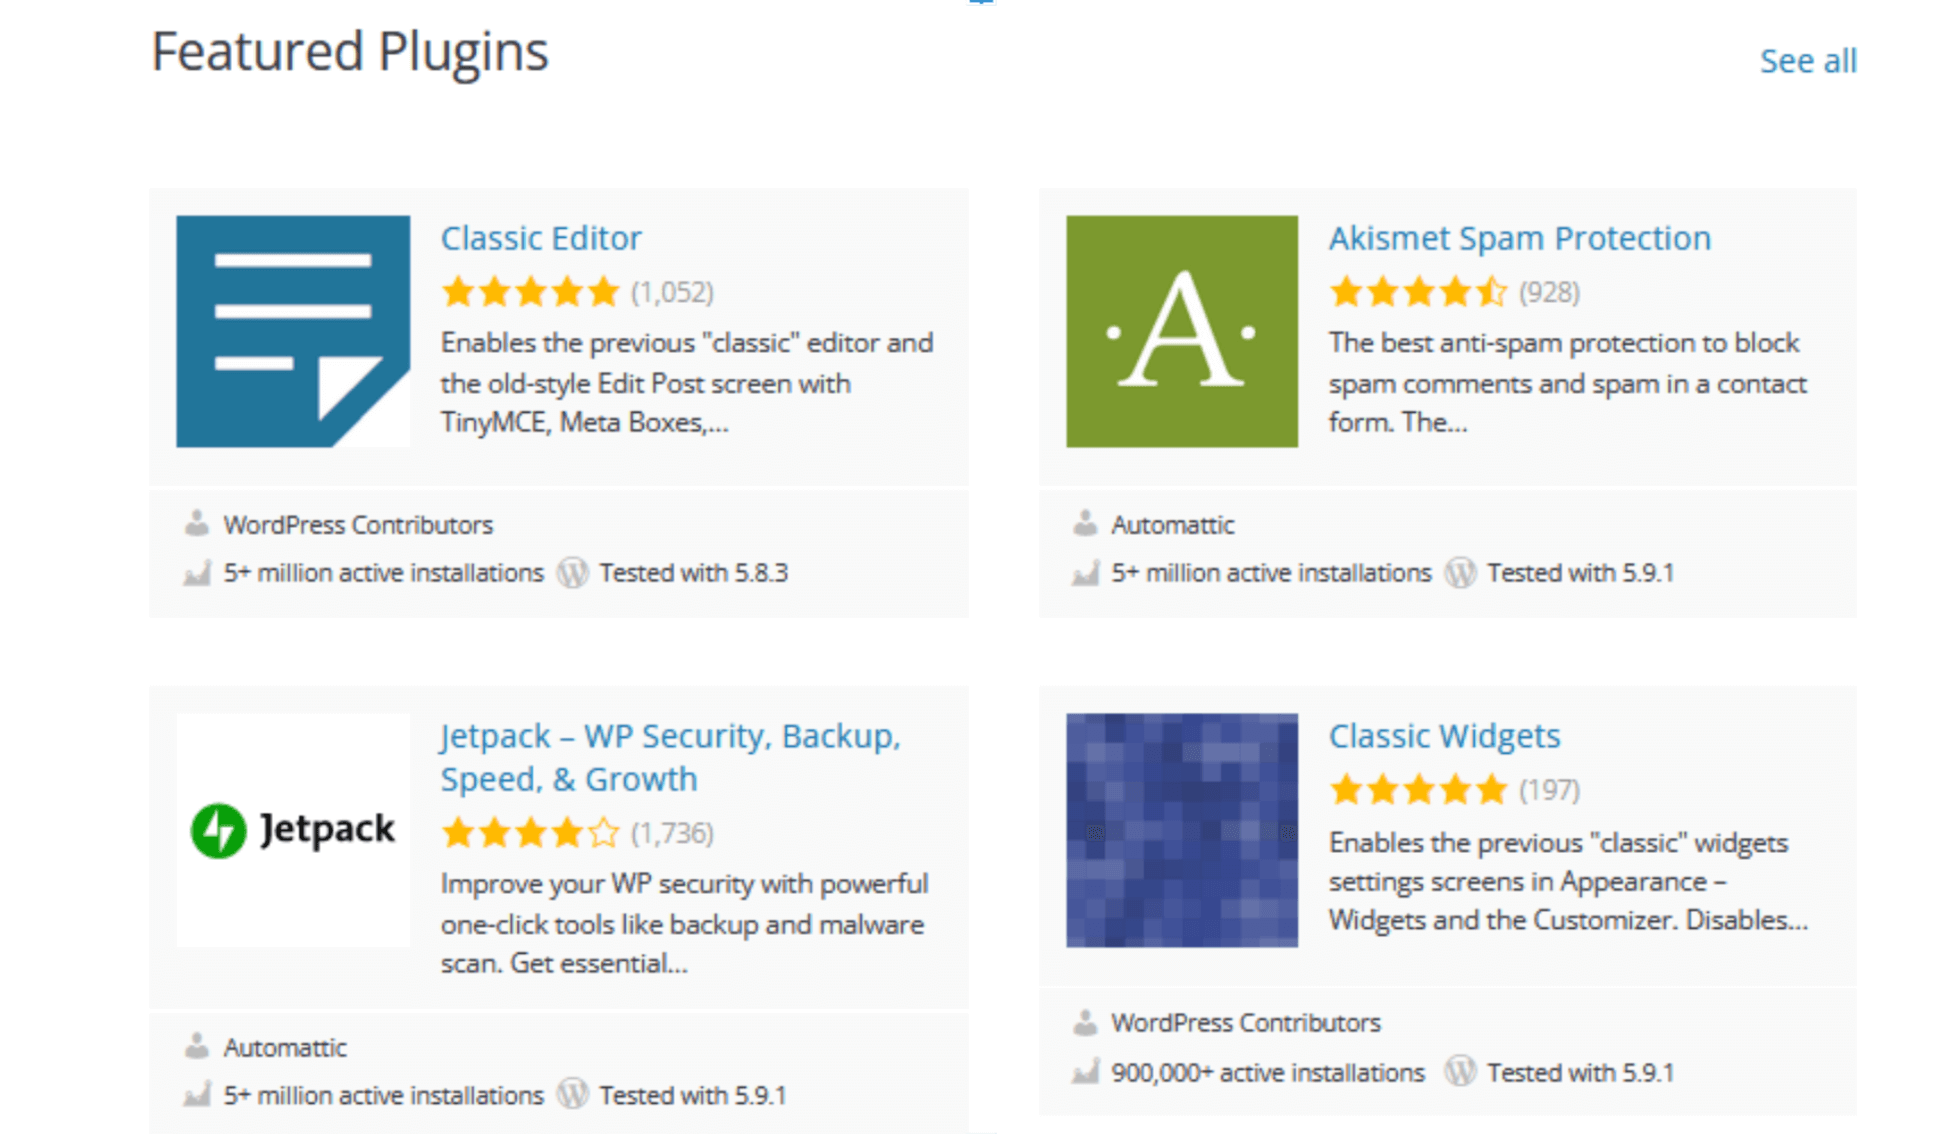Click the Jetpack logo image
The width and height of the screenshot is (1958, 1134).
pos(293,830)
